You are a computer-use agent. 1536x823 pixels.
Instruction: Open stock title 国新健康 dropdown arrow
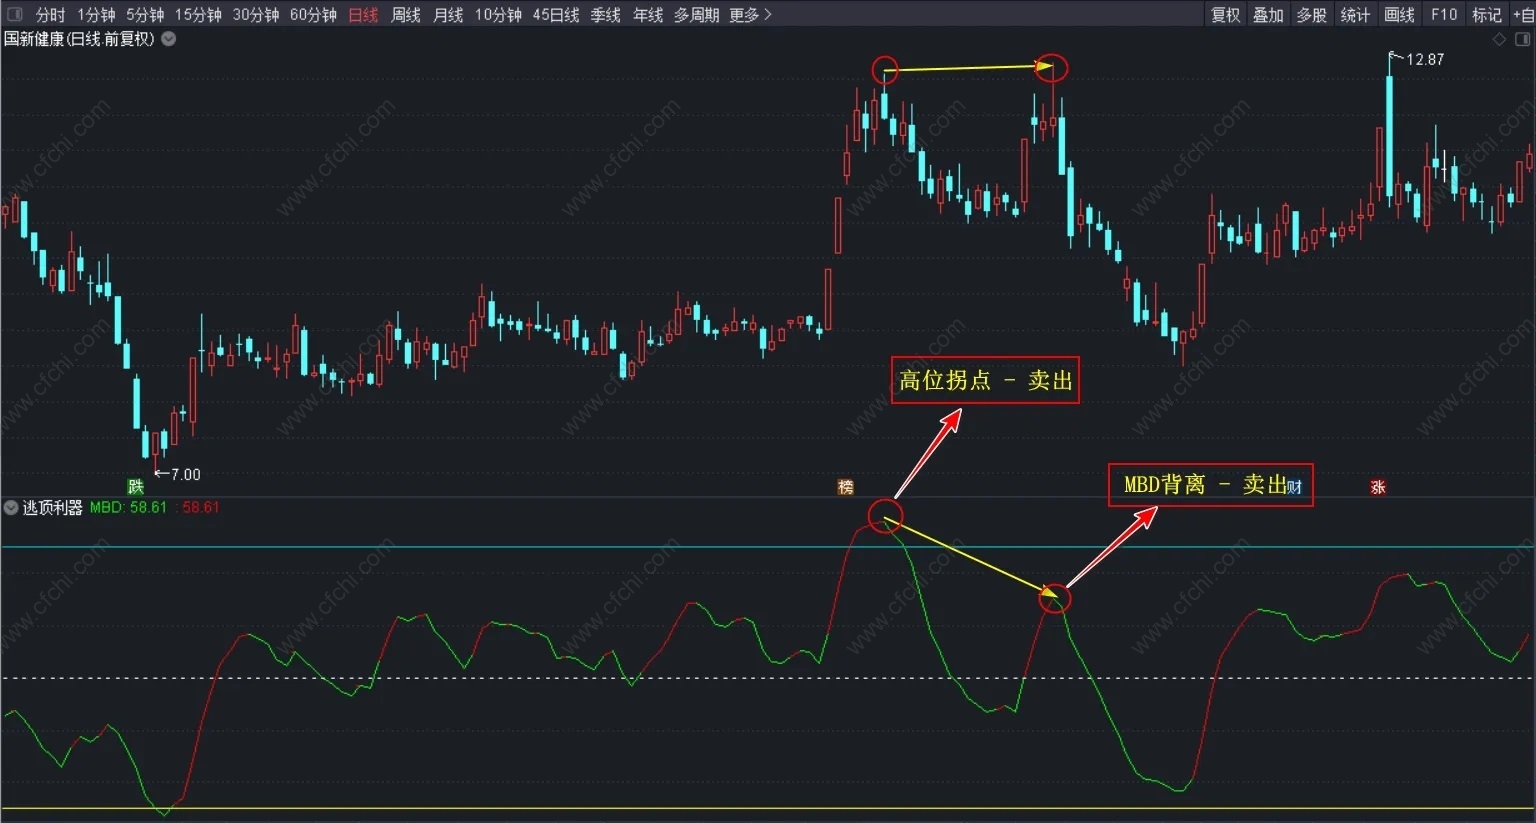click(x=169, y=39)
